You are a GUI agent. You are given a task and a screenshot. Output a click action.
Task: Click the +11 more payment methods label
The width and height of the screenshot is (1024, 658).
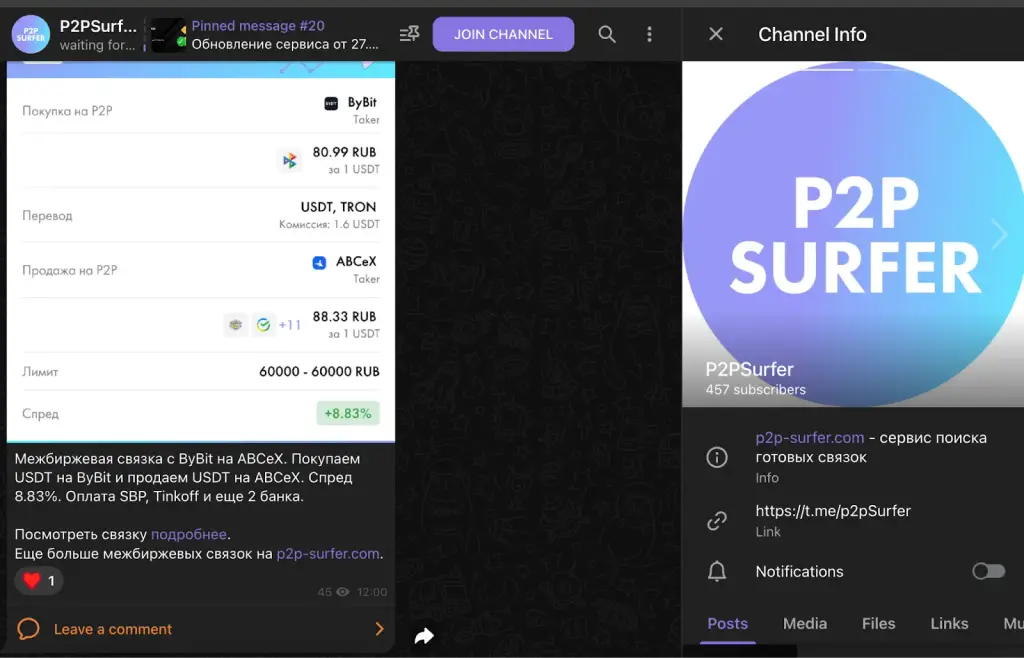[289, 324]
